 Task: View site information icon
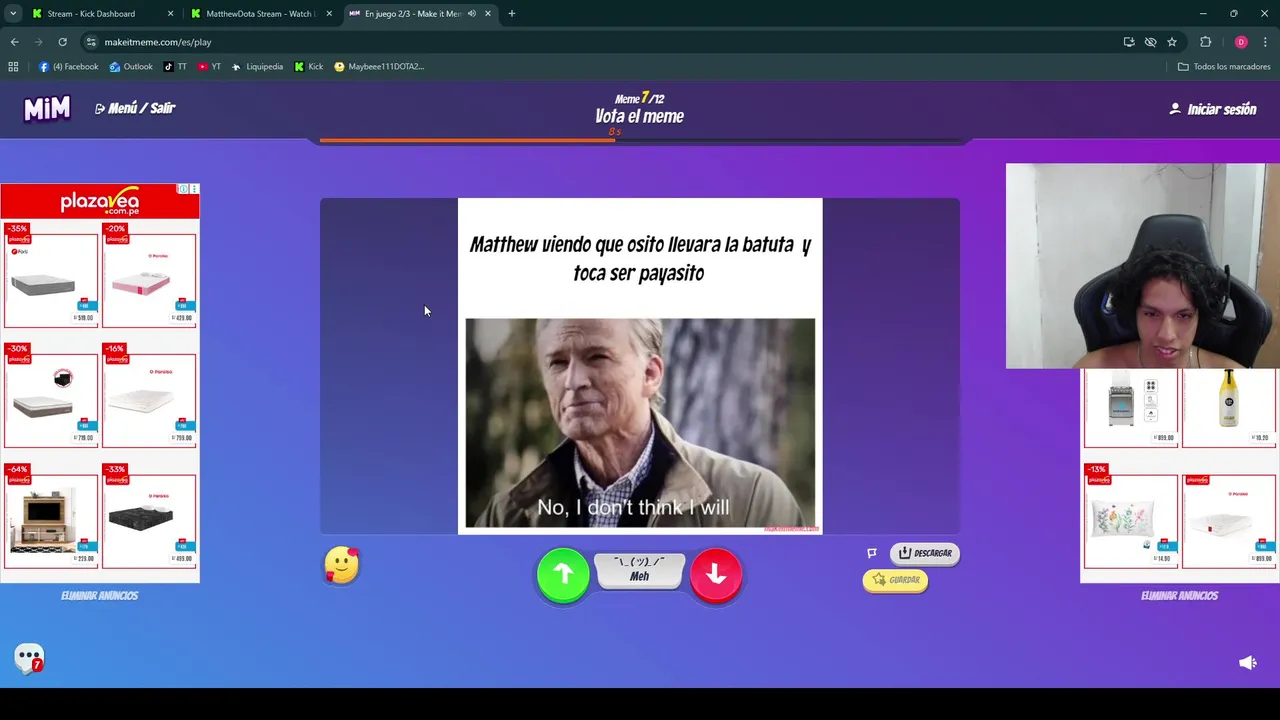tap(91, 42)
